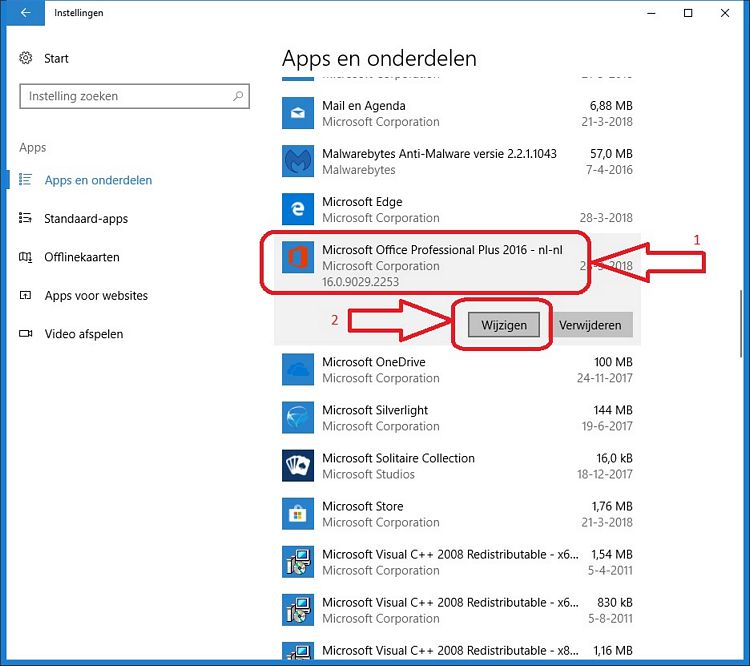The height and width of the screenshot is (666, 750).
Task: Select Malwarebytes Anti-Malware versie 2.2.1.1043
Action: [x=439, y=154]
